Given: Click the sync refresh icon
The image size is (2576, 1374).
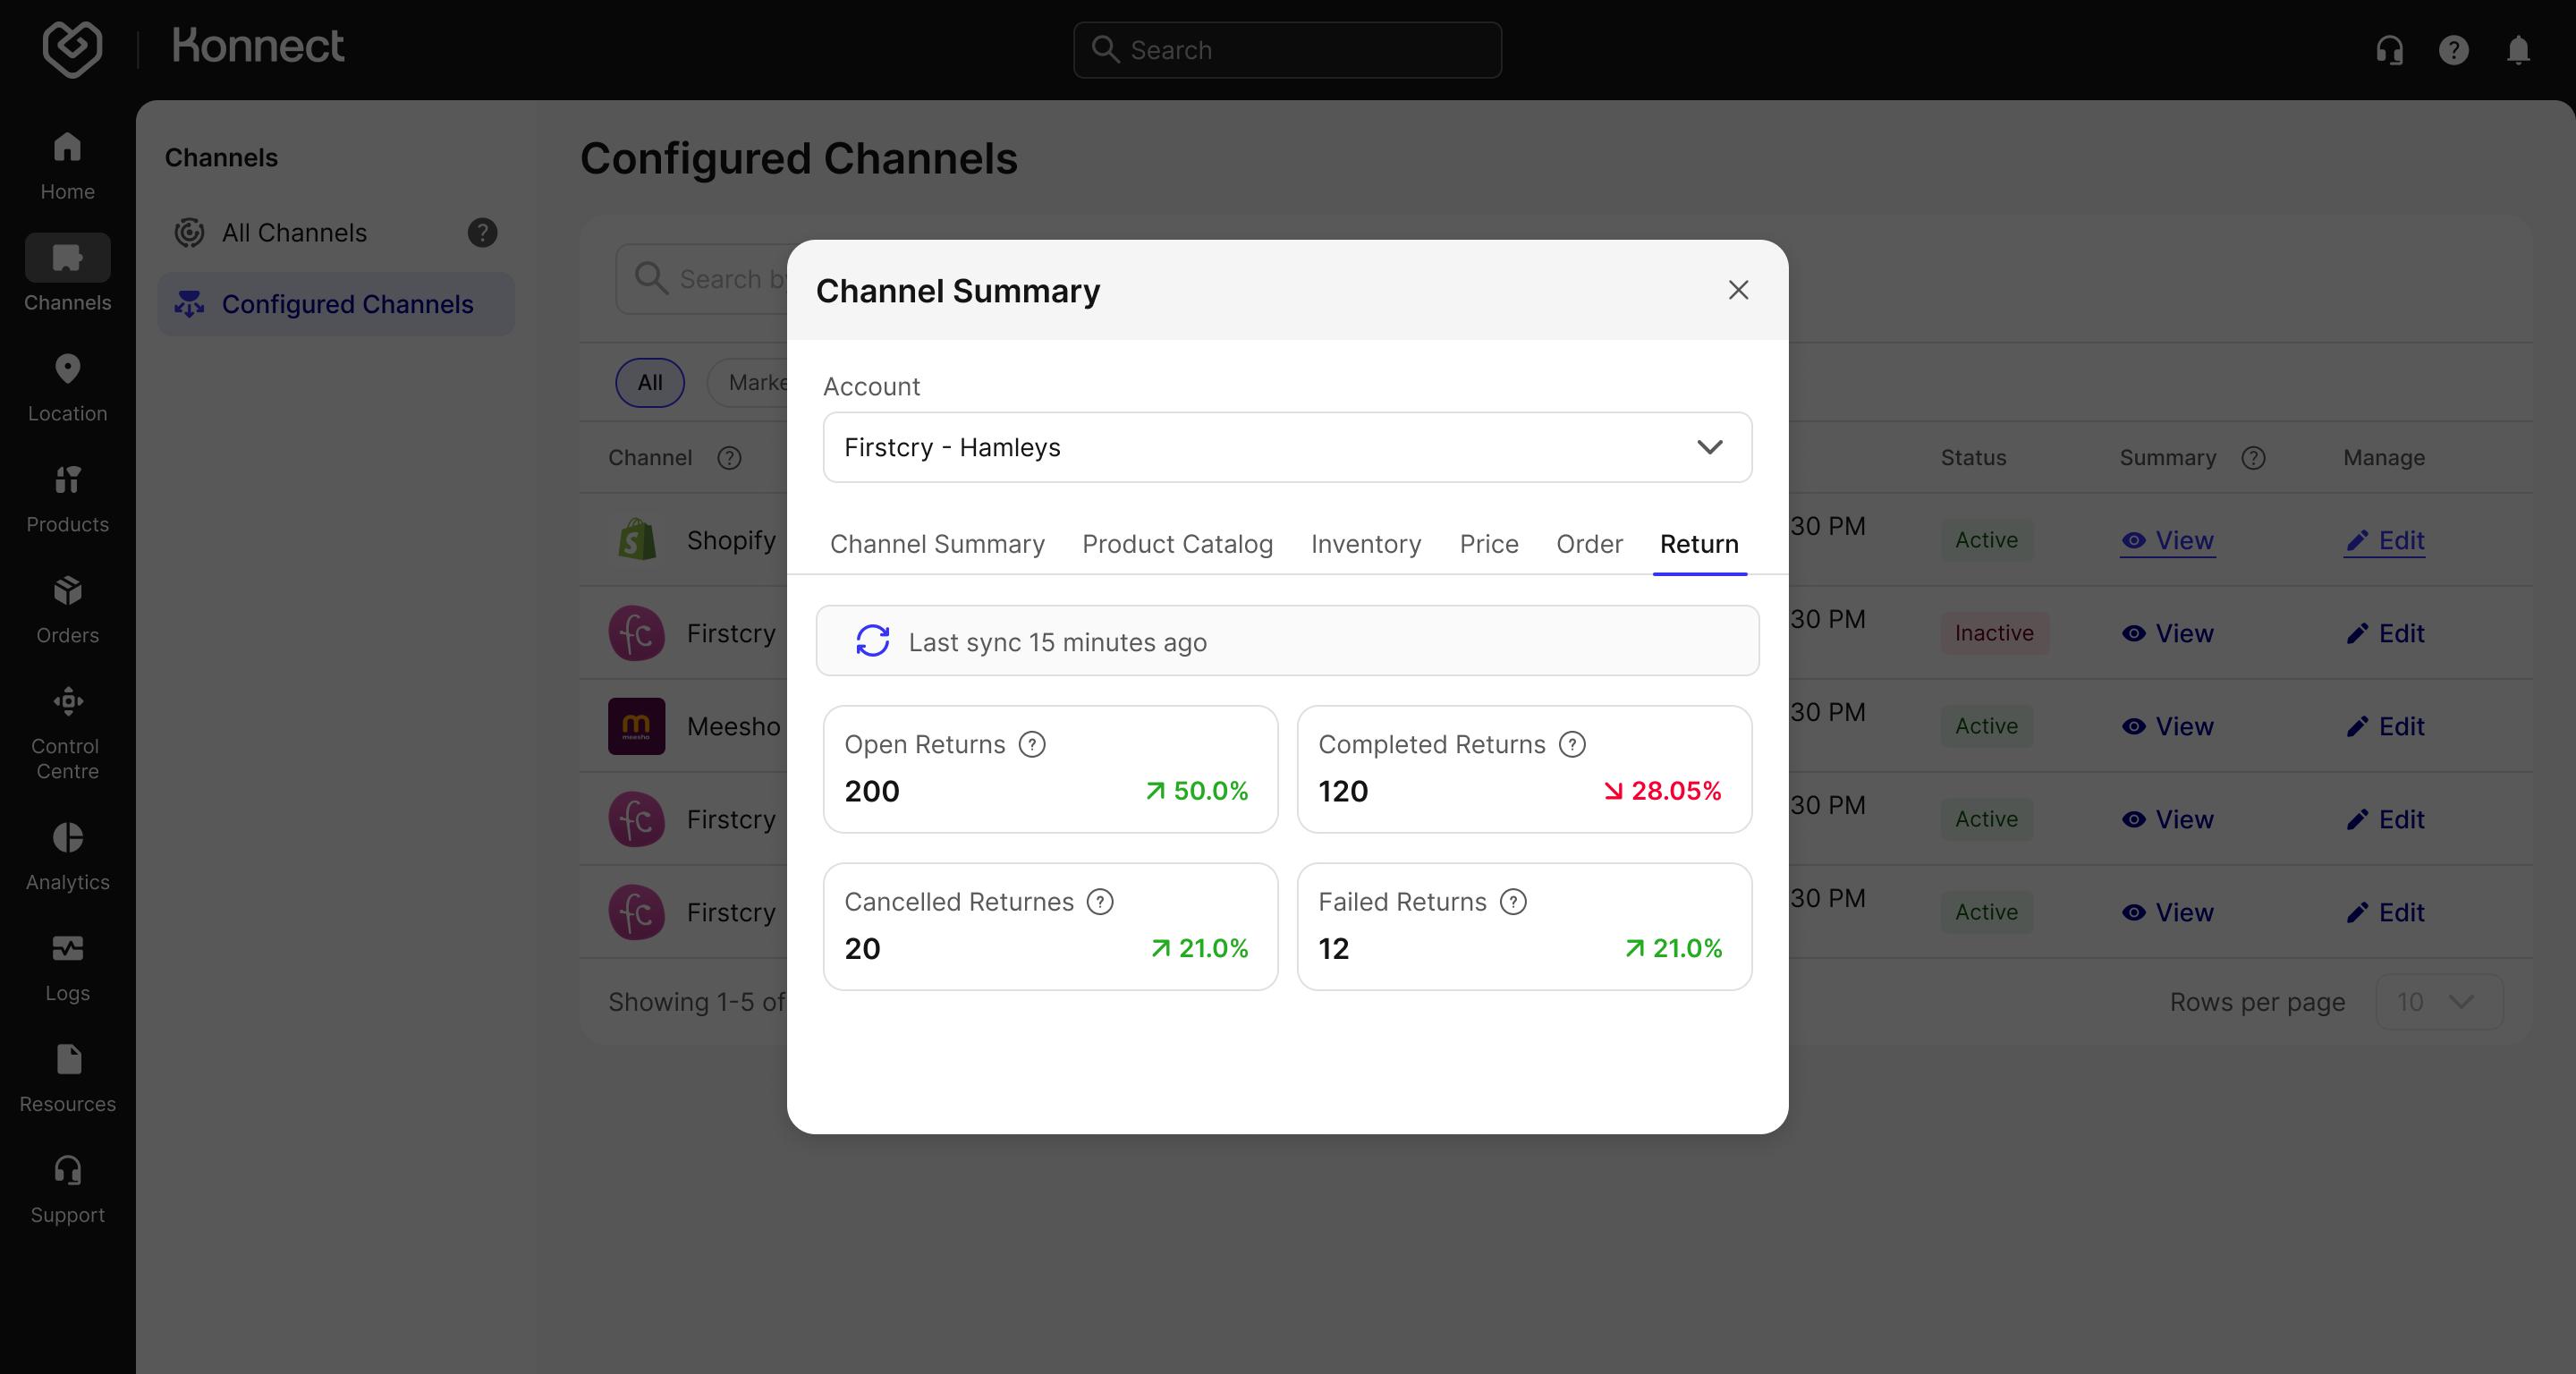Looking at the screenshot, I should [872, 641].
